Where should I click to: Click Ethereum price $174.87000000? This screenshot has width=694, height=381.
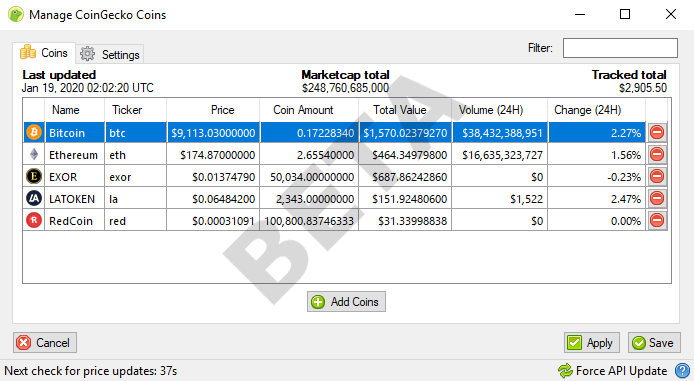point(213,155)
